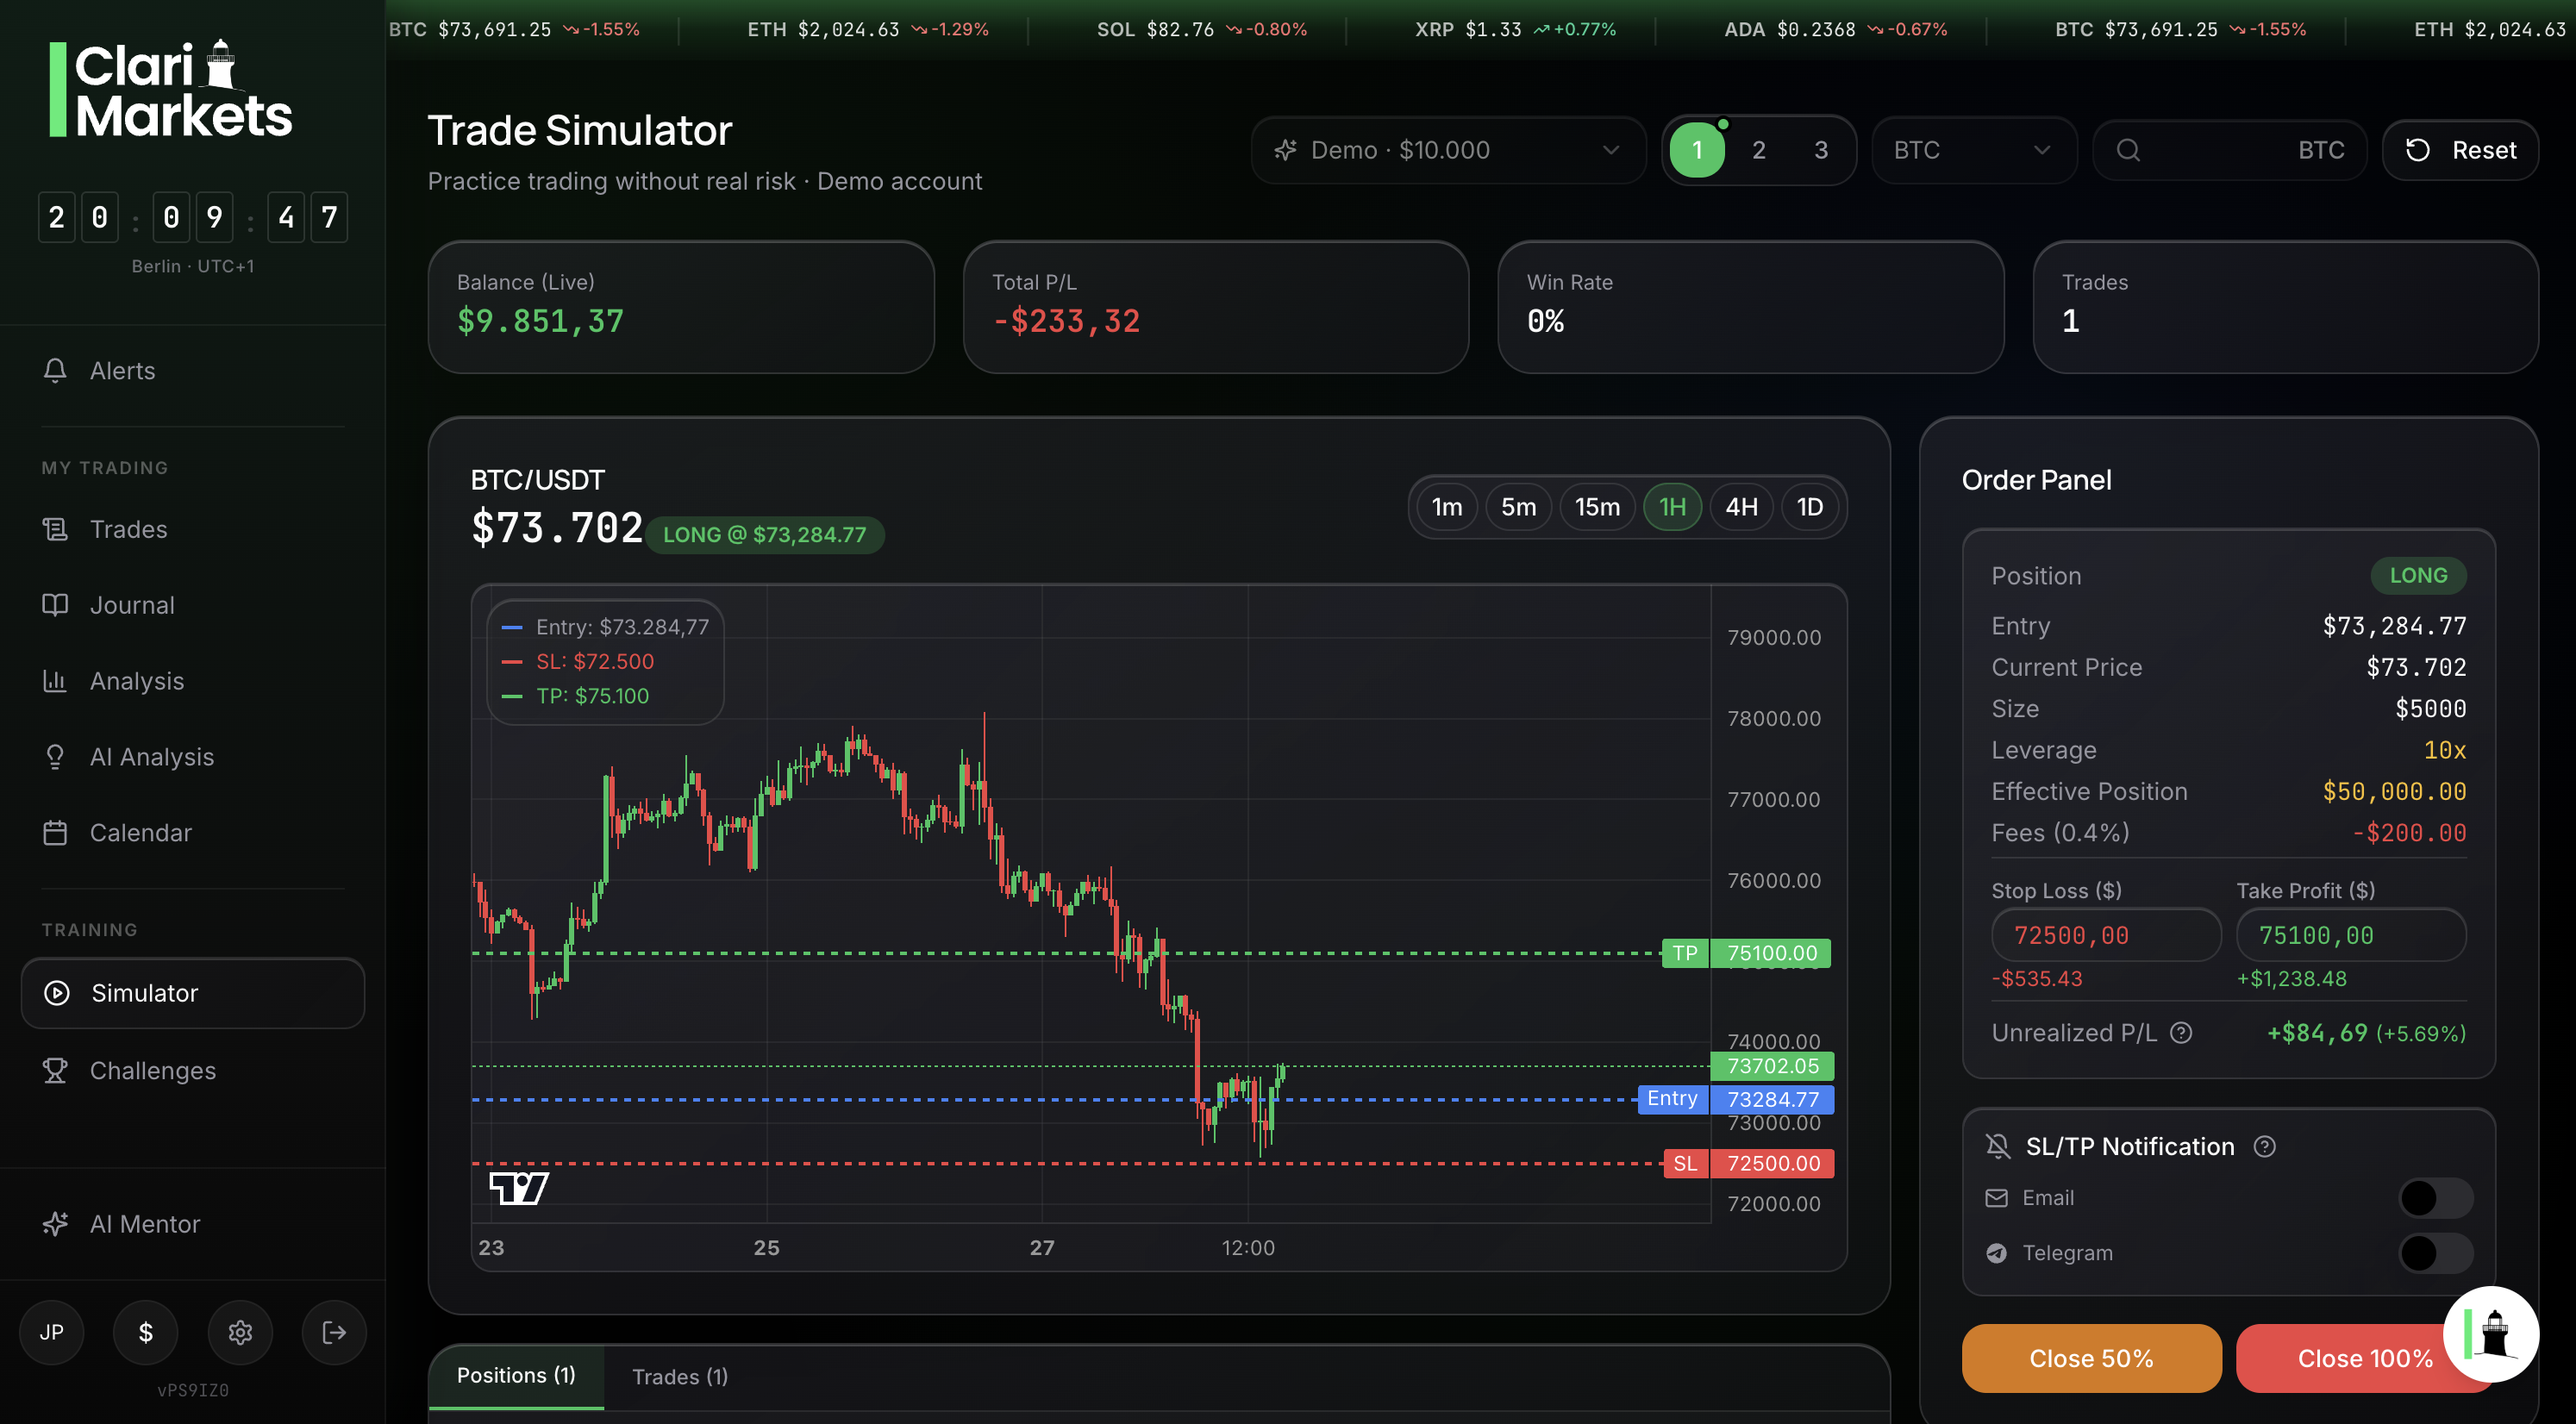Click the Balance (Live) $9.851,37 value
The image size is (2576, 1424).
click(x=540, y=321)
